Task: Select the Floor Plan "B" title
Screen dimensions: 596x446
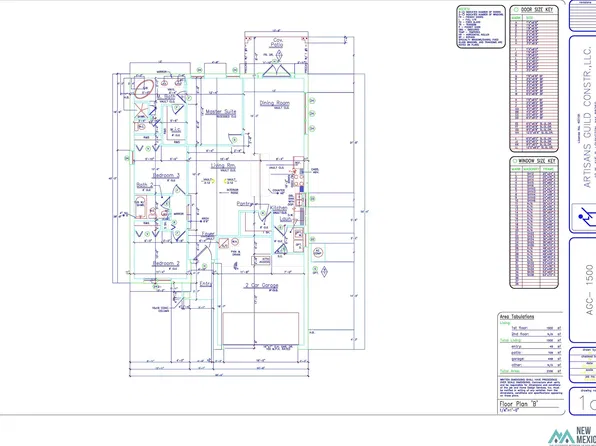Action: [x=518, y=404]
